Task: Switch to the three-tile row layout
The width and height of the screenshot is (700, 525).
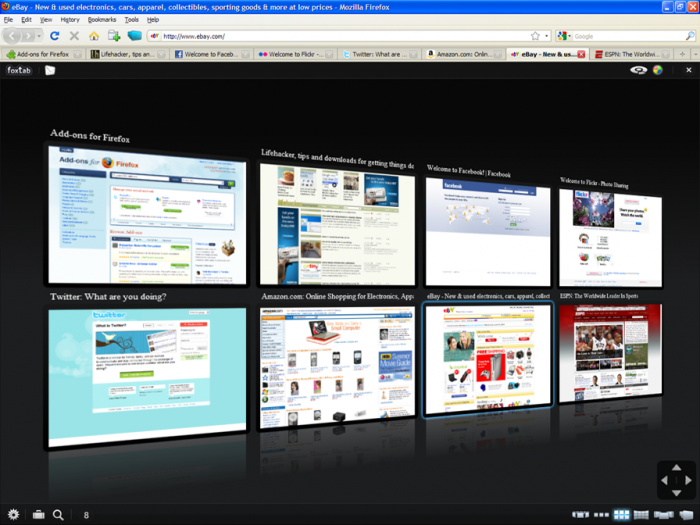Action: tap(601, 515)
